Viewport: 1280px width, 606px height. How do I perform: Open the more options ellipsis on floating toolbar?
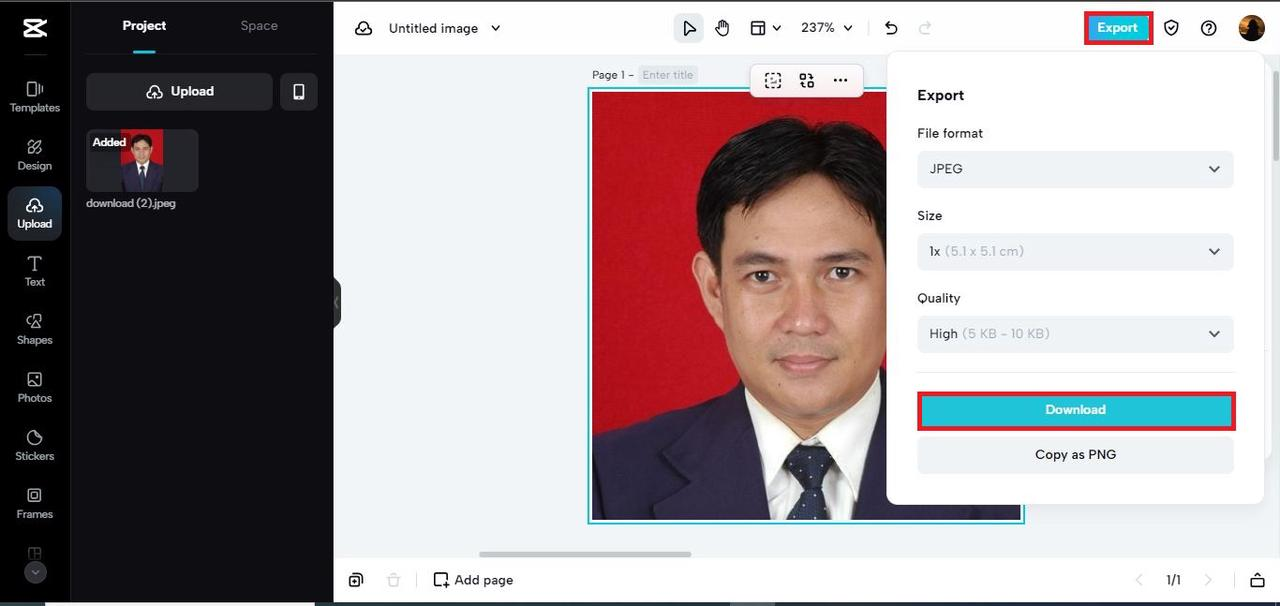pos(840,81)
